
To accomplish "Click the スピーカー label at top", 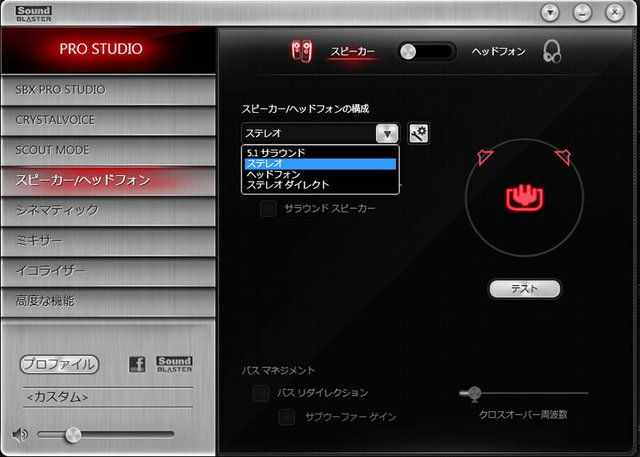I will coord(353,52).
